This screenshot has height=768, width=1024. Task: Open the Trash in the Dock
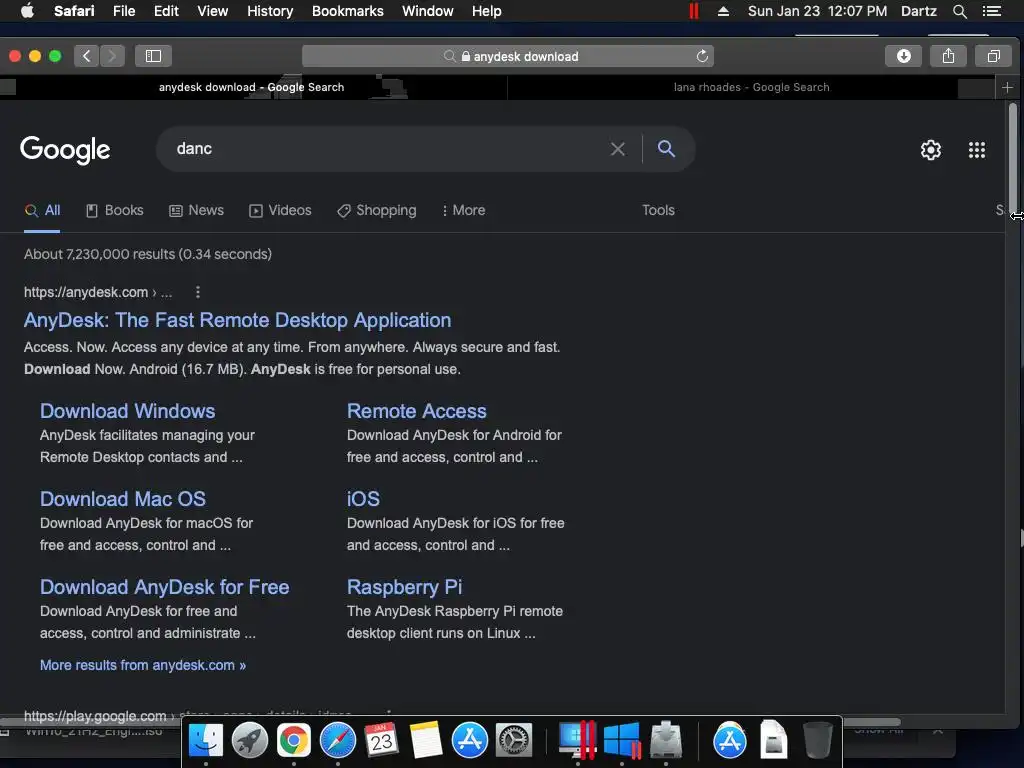pyautogui.click(x=817, y=741)
